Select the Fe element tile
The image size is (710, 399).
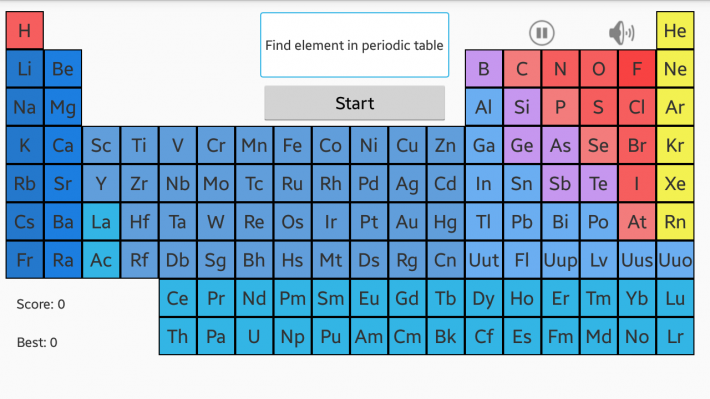point(293,145)
